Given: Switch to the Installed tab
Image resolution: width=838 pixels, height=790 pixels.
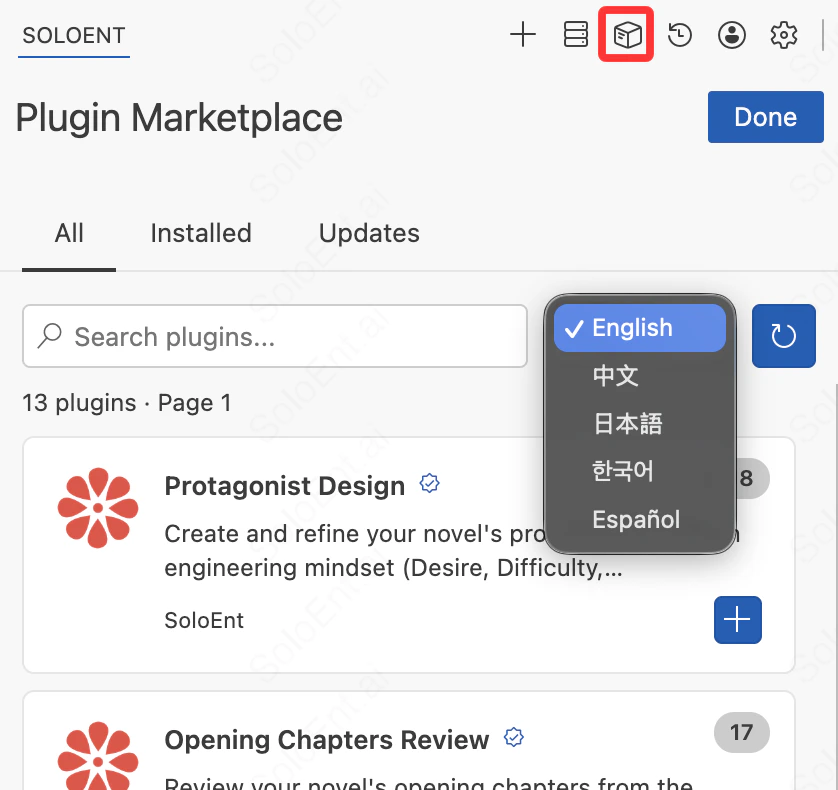Looking at the screenshot, I should coord(201,233).
